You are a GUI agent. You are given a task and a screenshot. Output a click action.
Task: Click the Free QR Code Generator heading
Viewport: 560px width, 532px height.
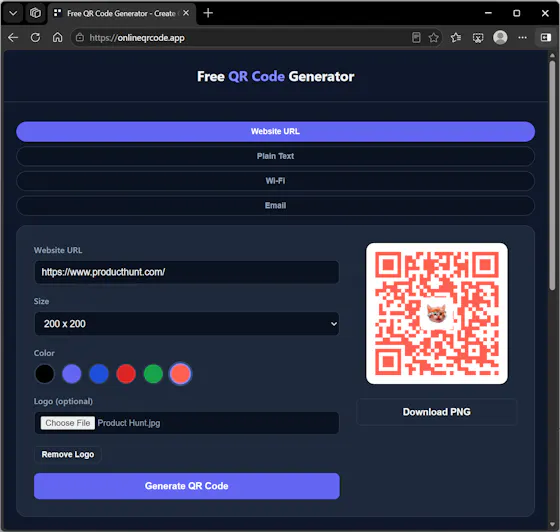pyautogui.click(x=275, y=76)
